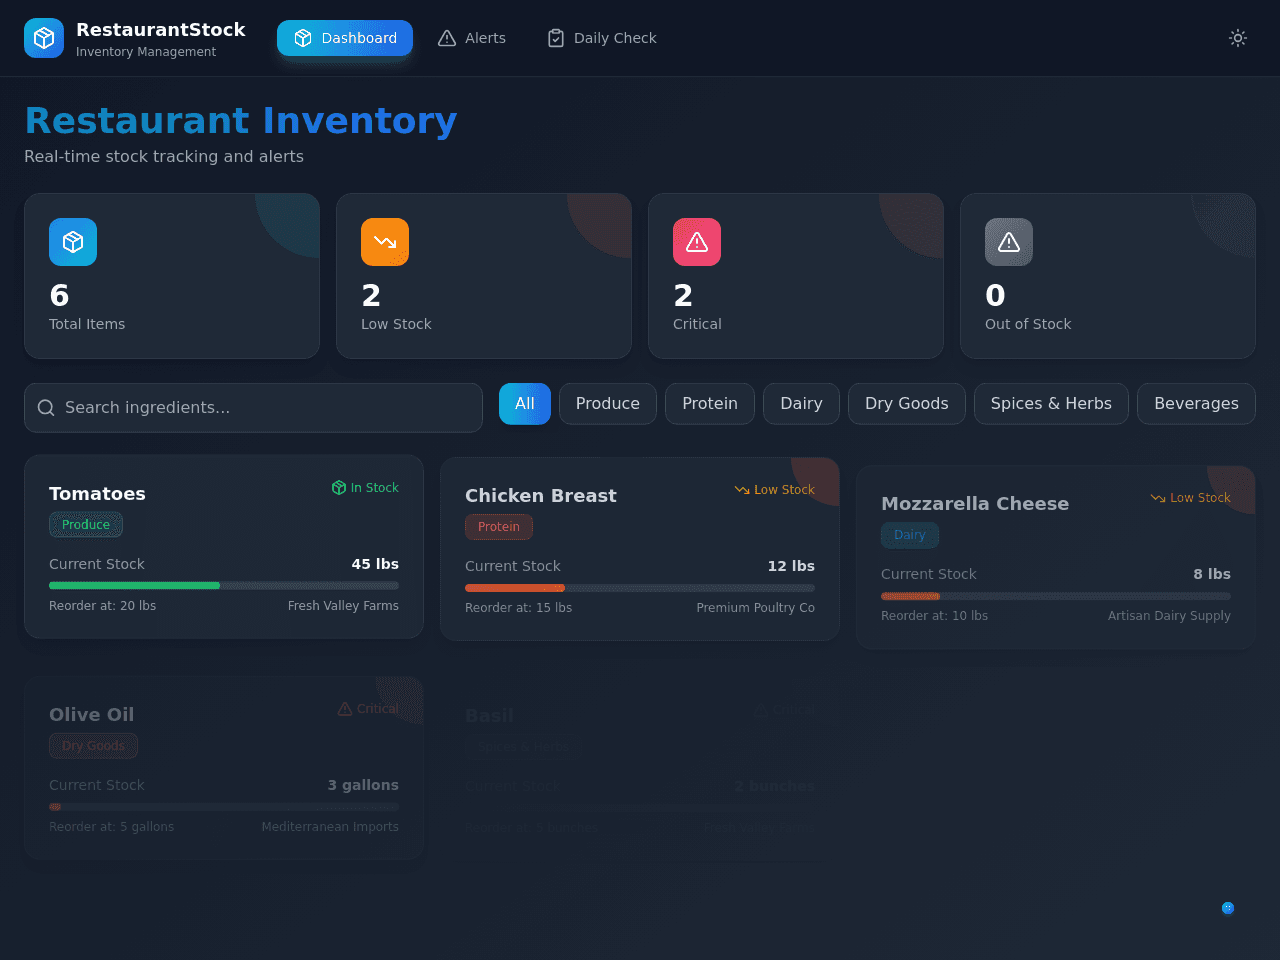Screen dimensions: 1280x960
Task: Filter by Dry Goods category
Action: click(x=907, y=404)
